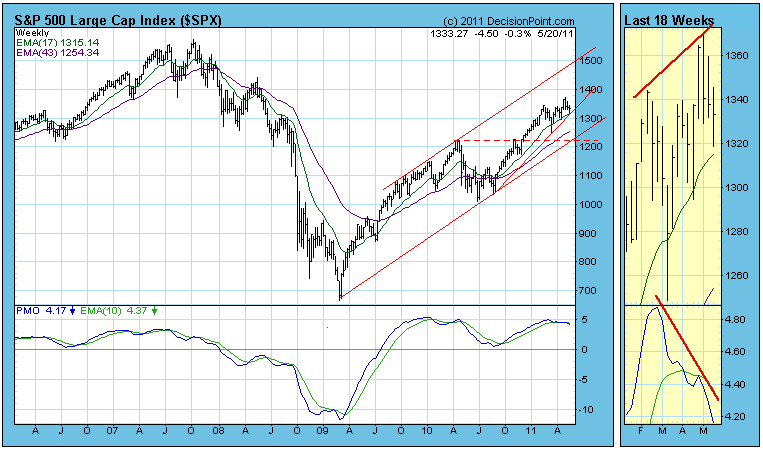Click the "(c) 2011 DecisionPoint.com" copyright text
The image size is (763, 452).
tap(509, 21)
